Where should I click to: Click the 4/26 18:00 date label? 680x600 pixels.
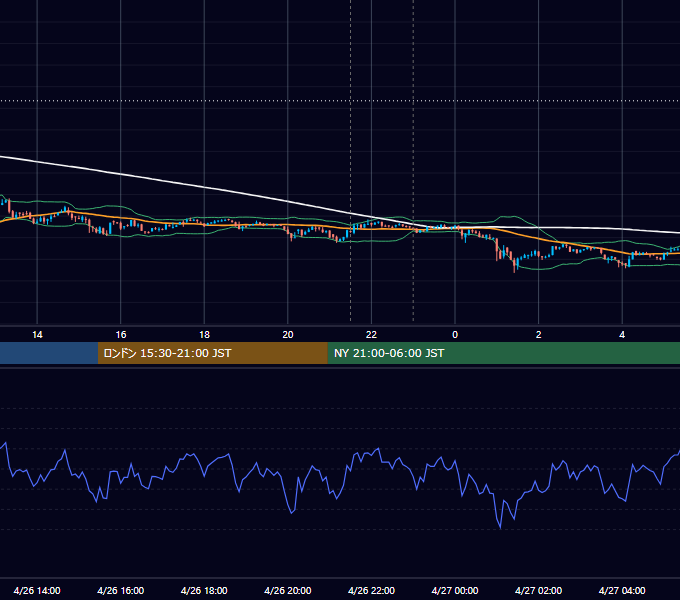[204, 590]
